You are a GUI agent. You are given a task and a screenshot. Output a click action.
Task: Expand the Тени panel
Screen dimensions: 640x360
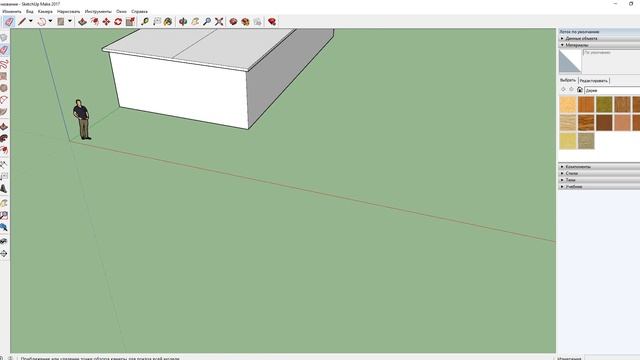tap(599, 180)
